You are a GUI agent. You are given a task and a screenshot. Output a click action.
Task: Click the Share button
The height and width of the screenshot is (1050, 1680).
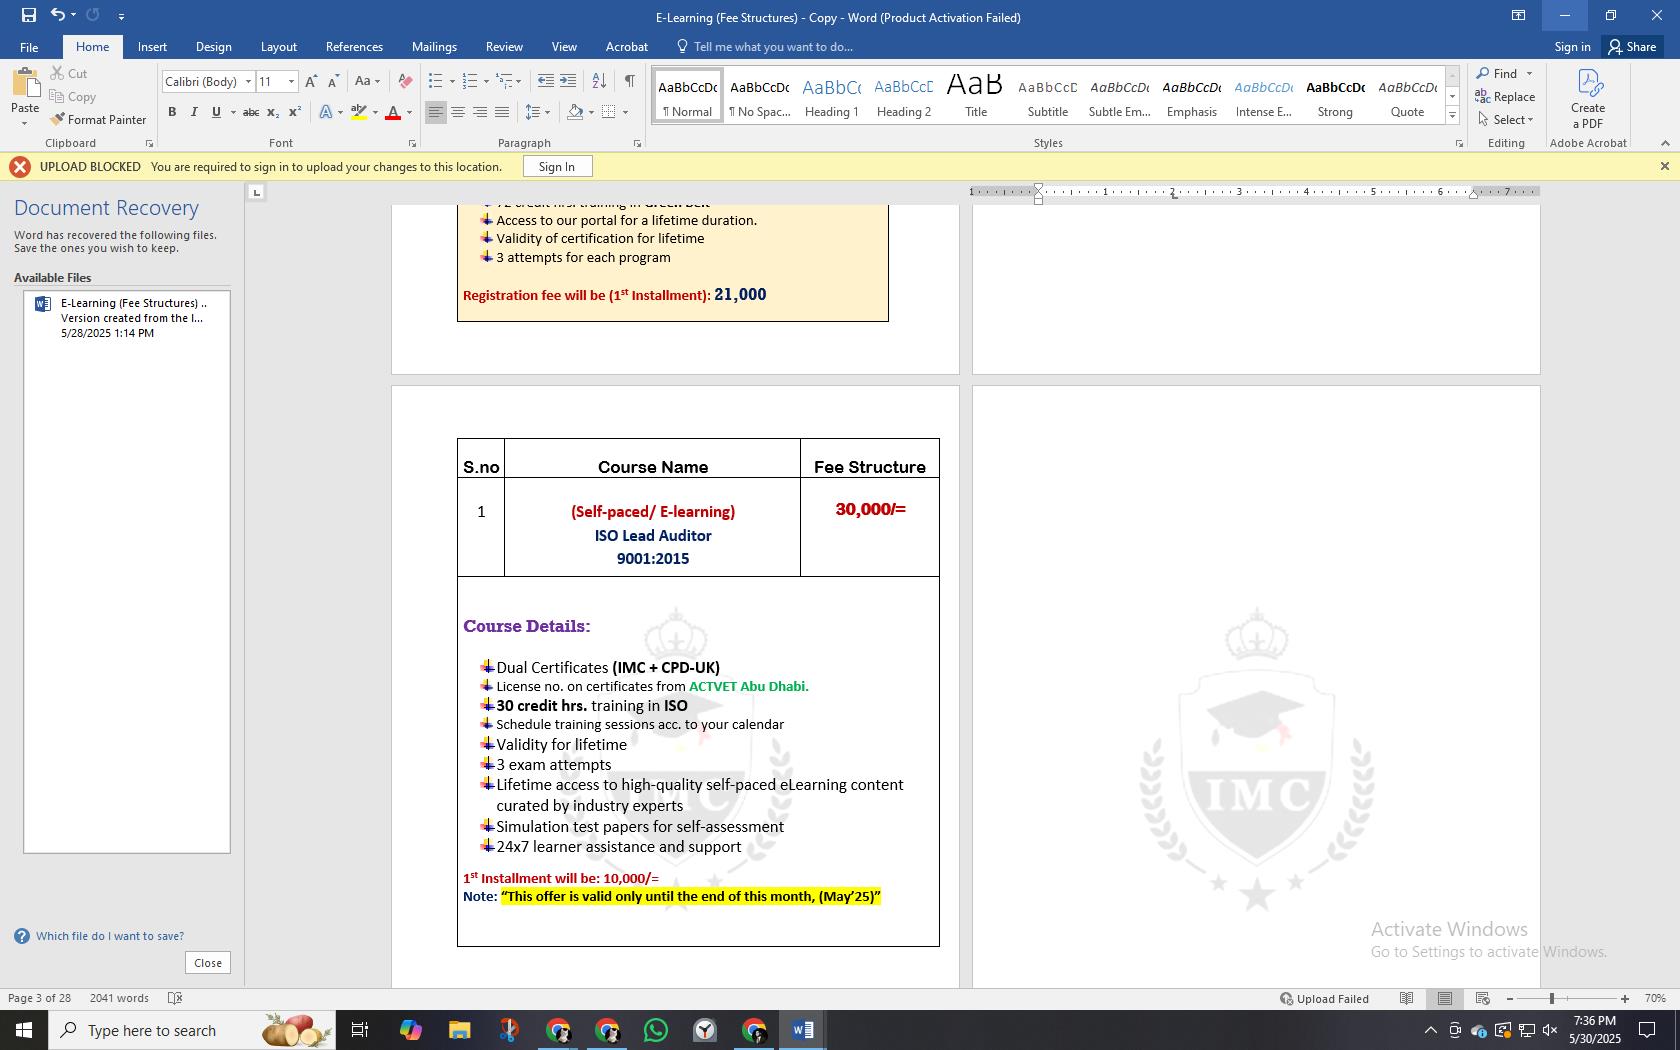click(x=1632, y=47)
